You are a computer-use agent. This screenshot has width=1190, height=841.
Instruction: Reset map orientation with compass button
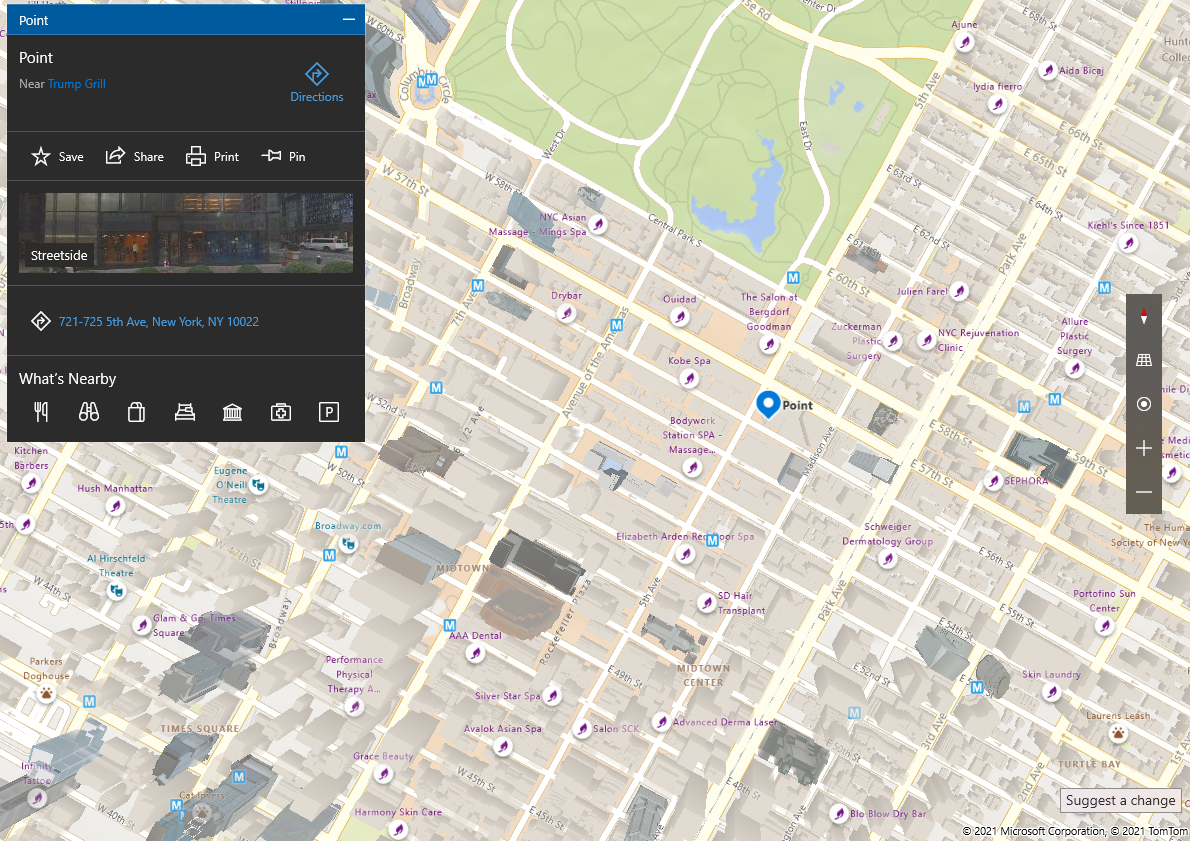[x=1144, y=317]
